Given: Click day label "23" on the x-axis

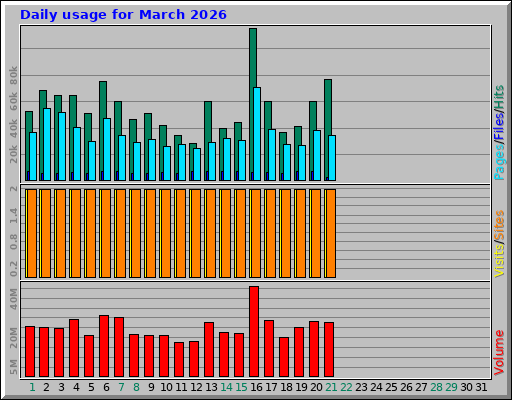Looking at the screenshot, I should click(361, 387).
